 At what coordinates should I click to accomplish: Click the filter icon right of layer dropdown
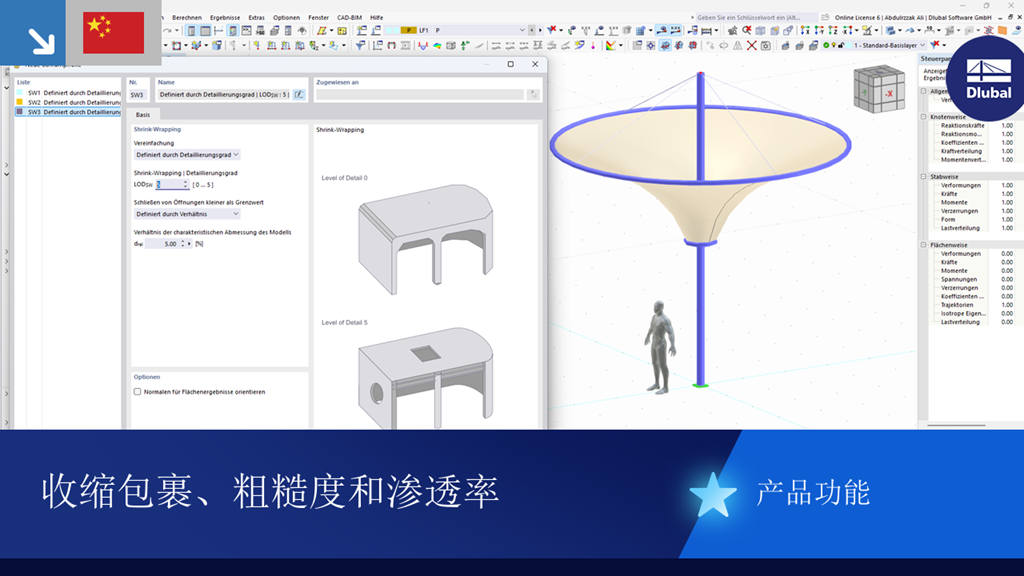(x=935, y=46)
